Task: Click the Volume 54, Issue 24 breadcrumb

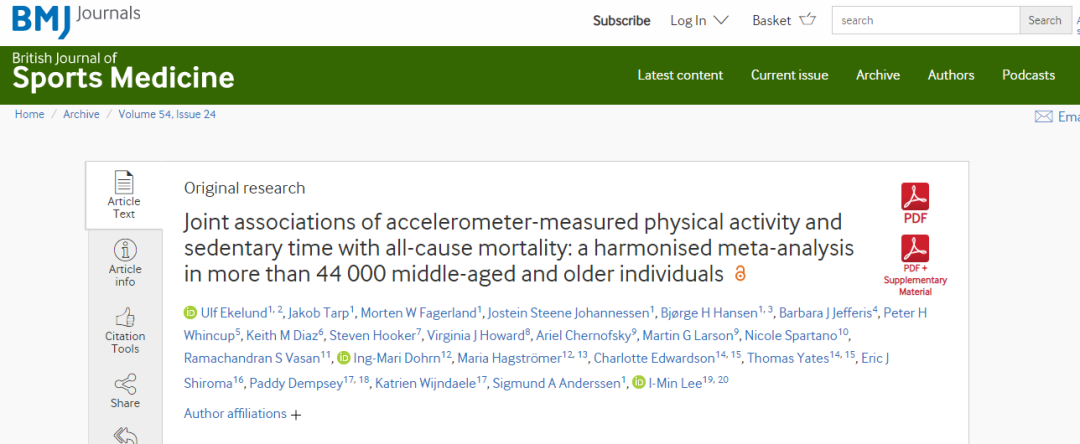Action: 167,114
